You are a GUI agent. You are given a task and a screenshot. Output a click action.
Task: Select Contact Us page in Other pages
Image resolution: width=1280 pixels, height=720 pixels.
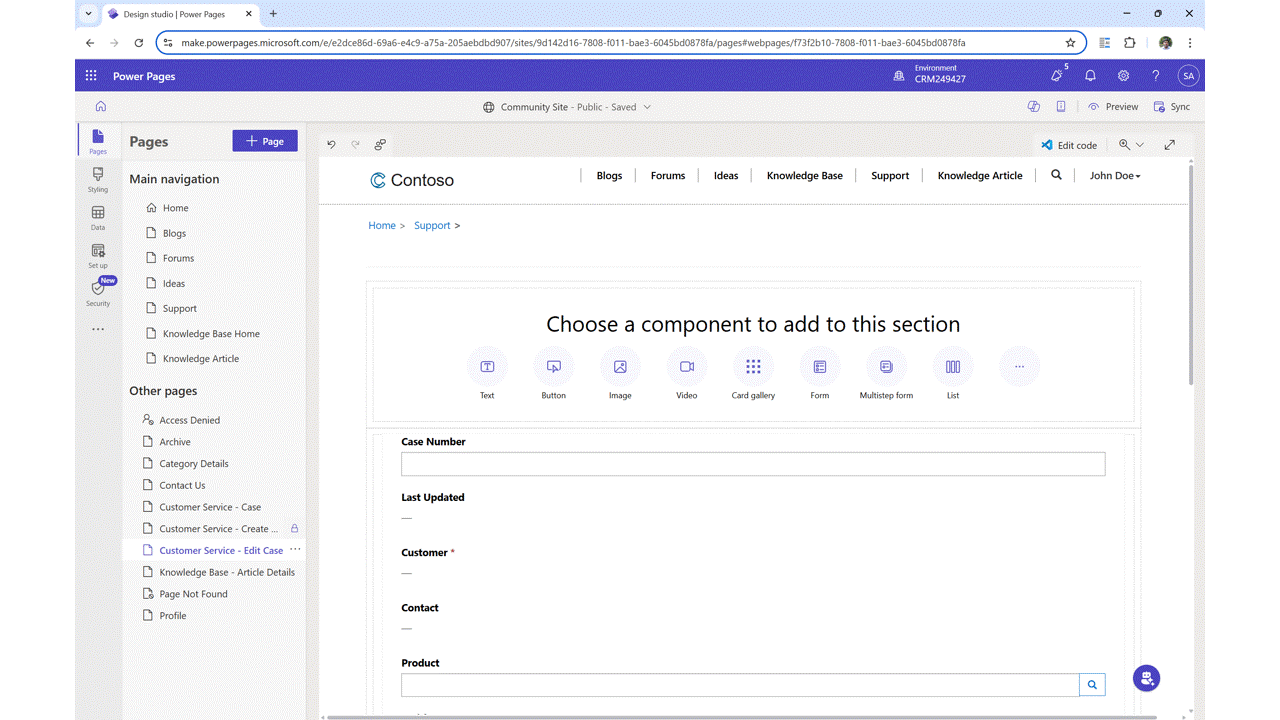click(182, 485)
